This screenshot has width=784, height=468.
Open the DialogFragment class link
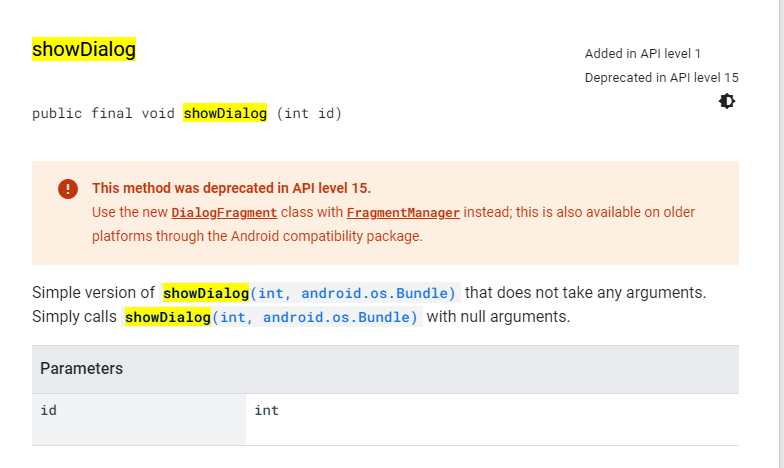pyautogui.click(x=224, y=213)
